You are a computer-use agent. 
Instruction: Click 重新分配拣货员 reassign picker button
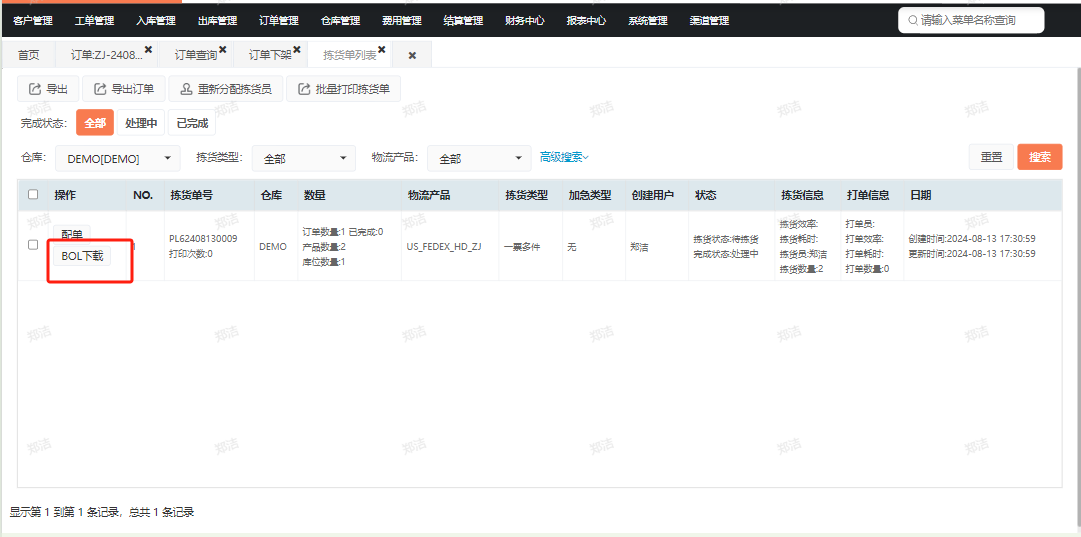pos(225,89)
